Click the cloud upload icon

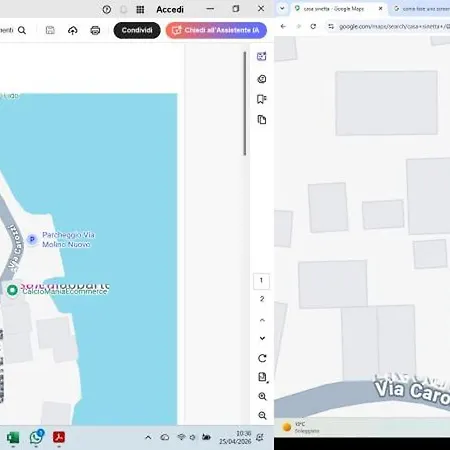pos(73,30)
